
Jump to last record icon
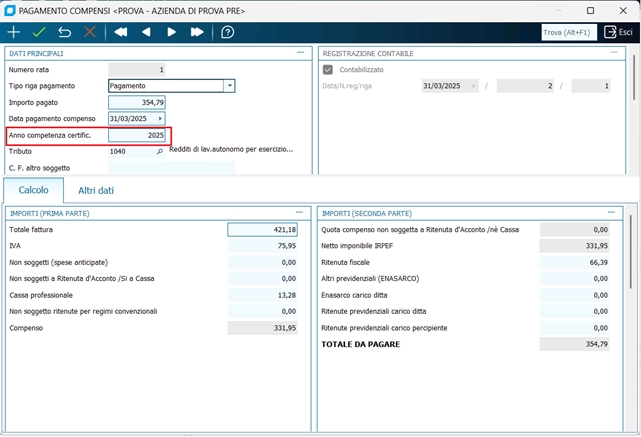tap(198, 32)
